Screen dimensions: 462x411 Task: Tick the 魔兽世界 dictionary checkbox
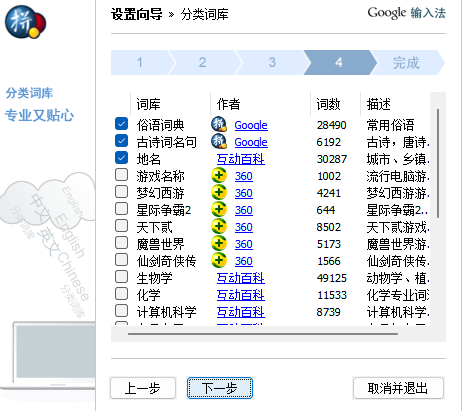tap(121, 243)
